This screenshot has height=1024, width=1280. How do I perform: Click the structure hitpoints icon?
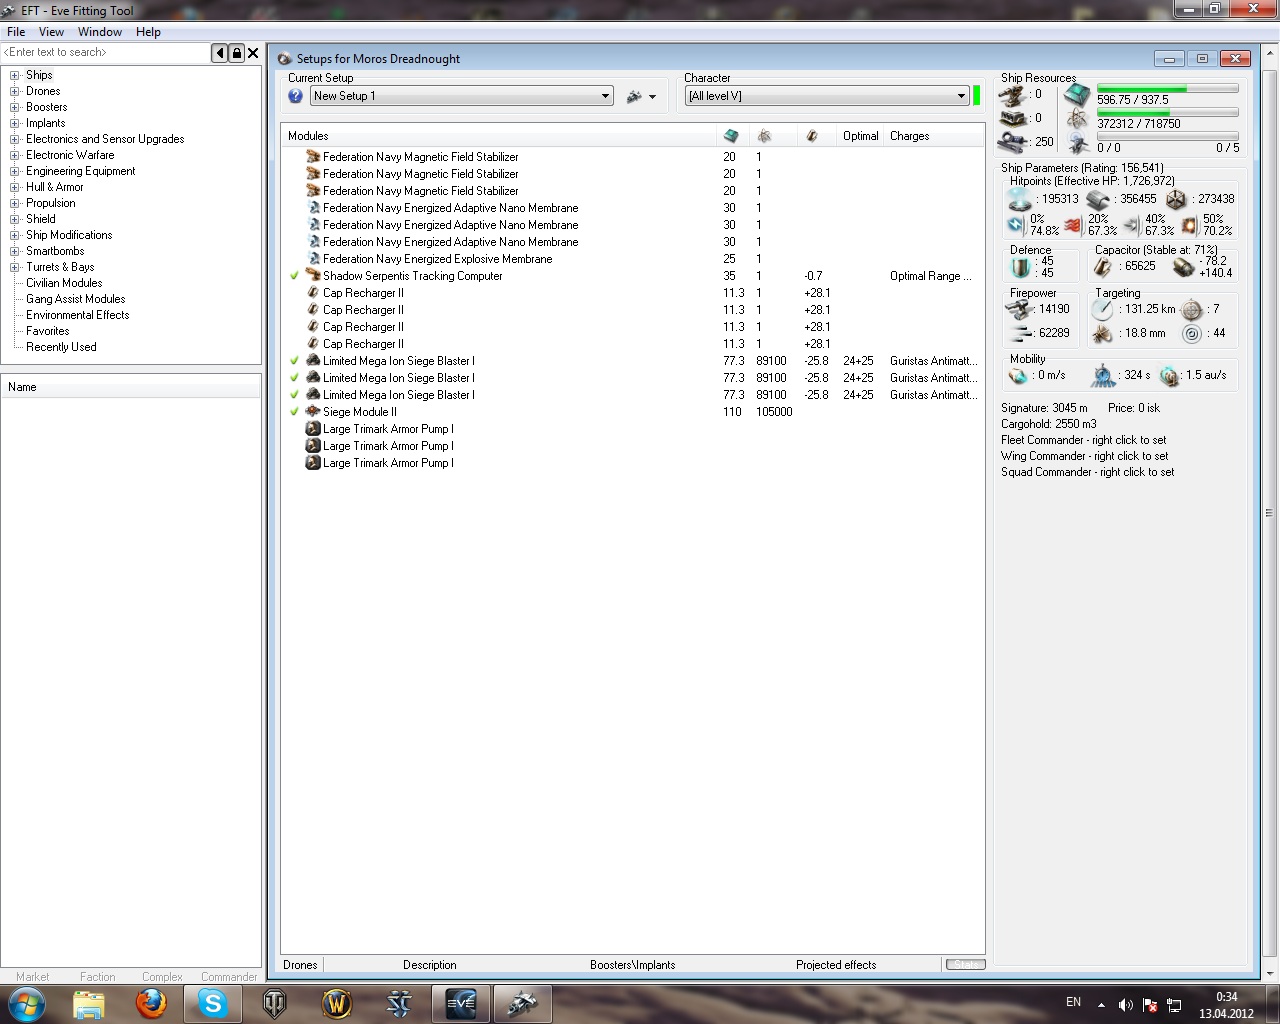(1176, 199)
